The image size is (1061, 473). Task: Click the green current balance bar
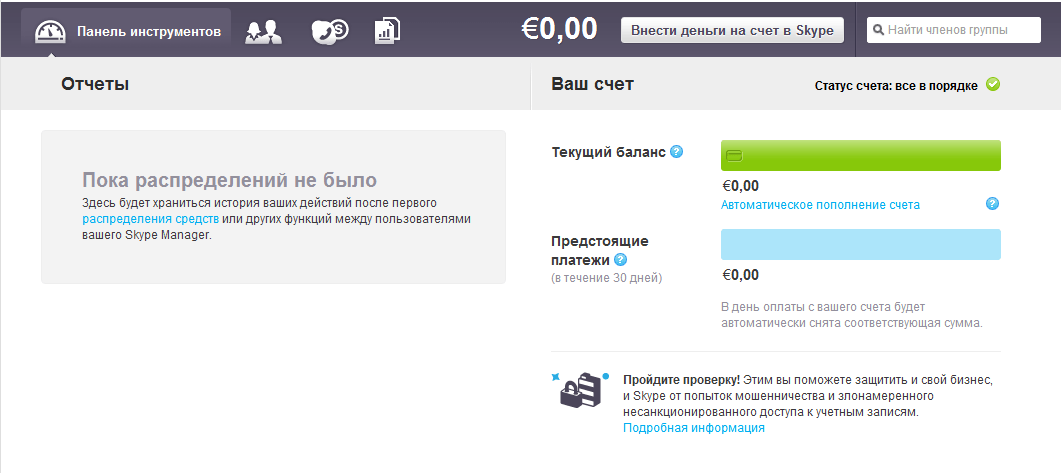coord(861,156)
